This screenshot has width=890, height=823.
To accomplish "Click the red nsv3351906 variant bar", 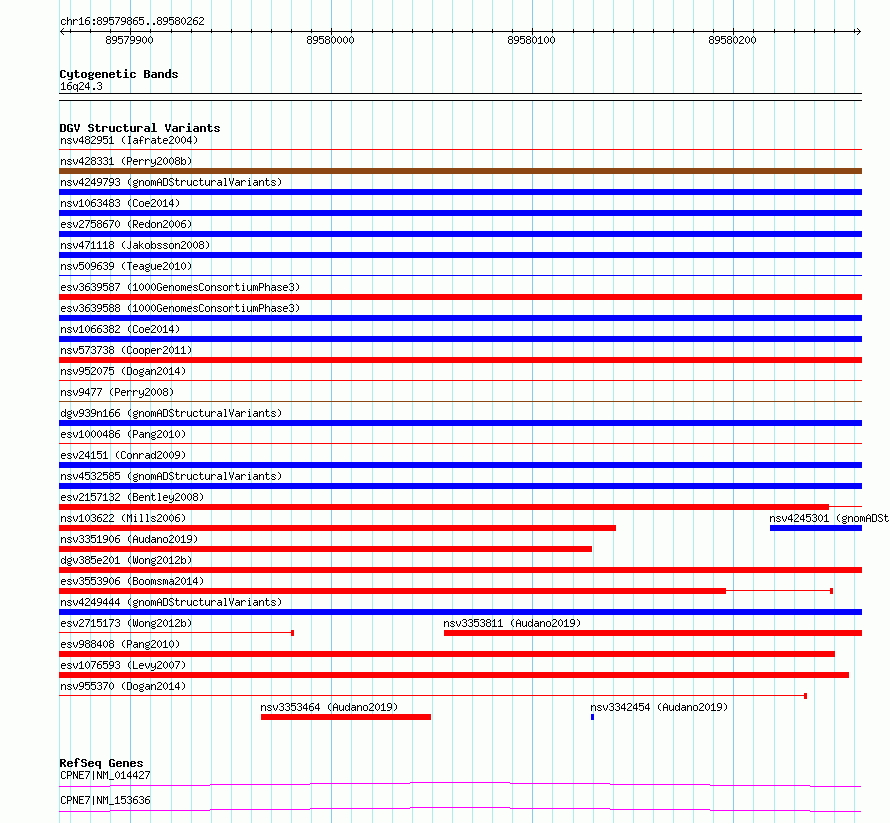I will (x=326, y=549).
